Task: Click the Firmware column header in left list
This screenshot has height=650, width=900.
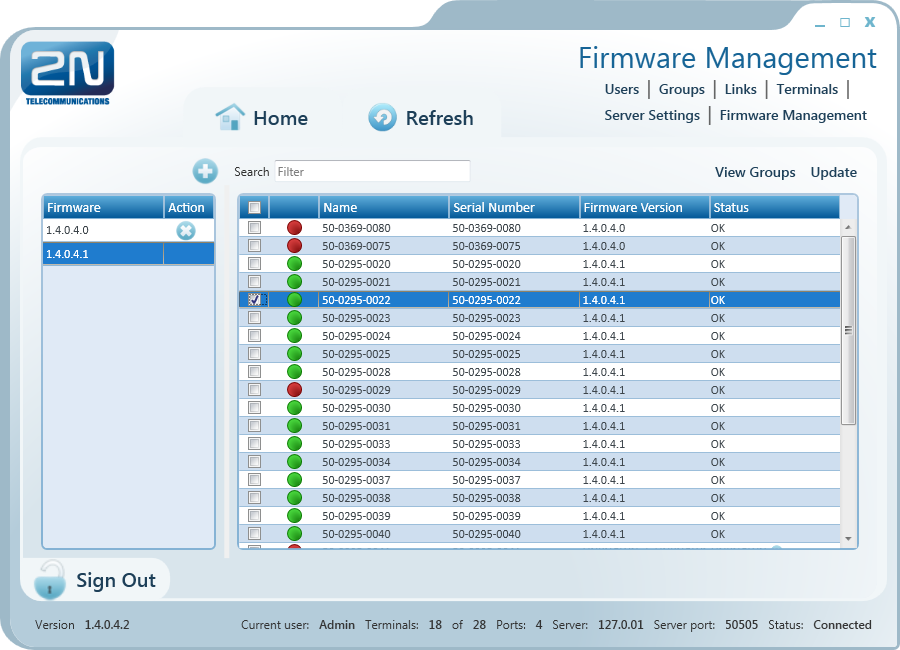Action: [103, 207]
